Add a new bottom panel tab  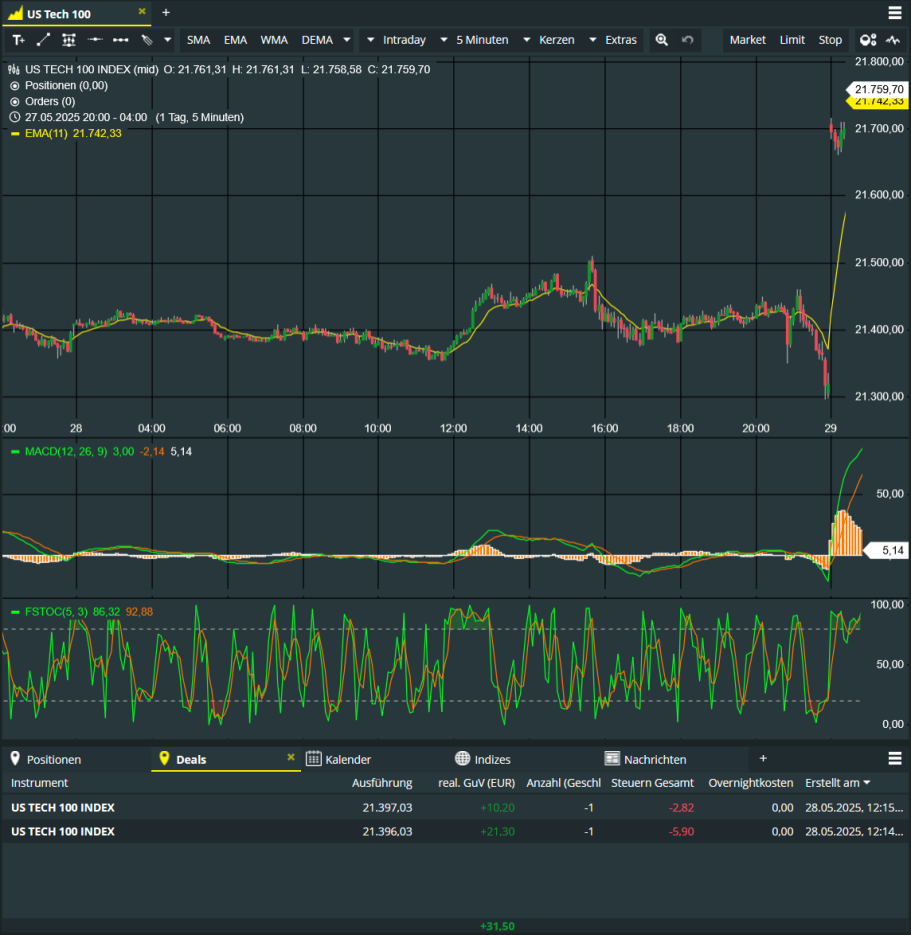[x=763, y=758]
